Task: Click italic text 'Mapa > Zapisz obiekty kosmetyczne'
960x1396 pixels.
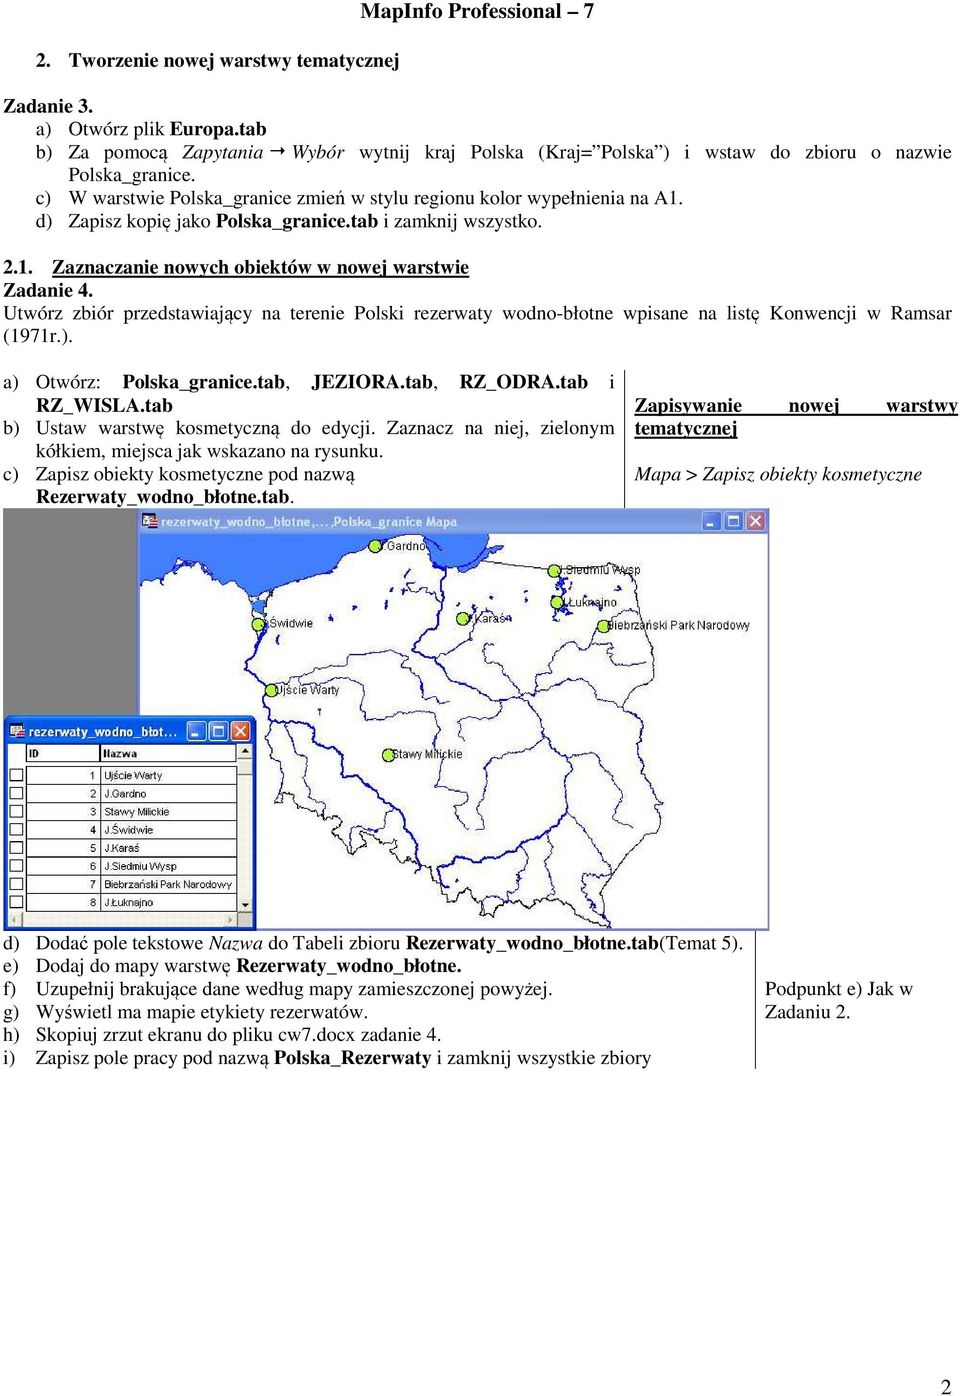Action: pos(778,474)
